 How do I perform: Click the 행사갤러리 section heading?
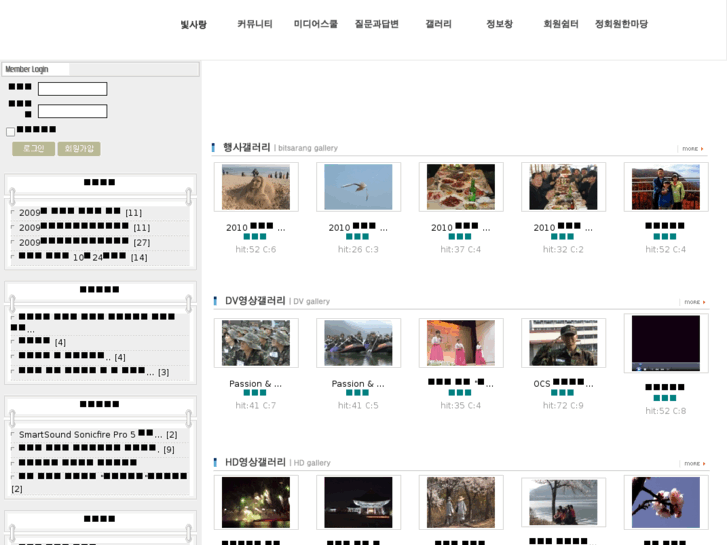point(247,147)
